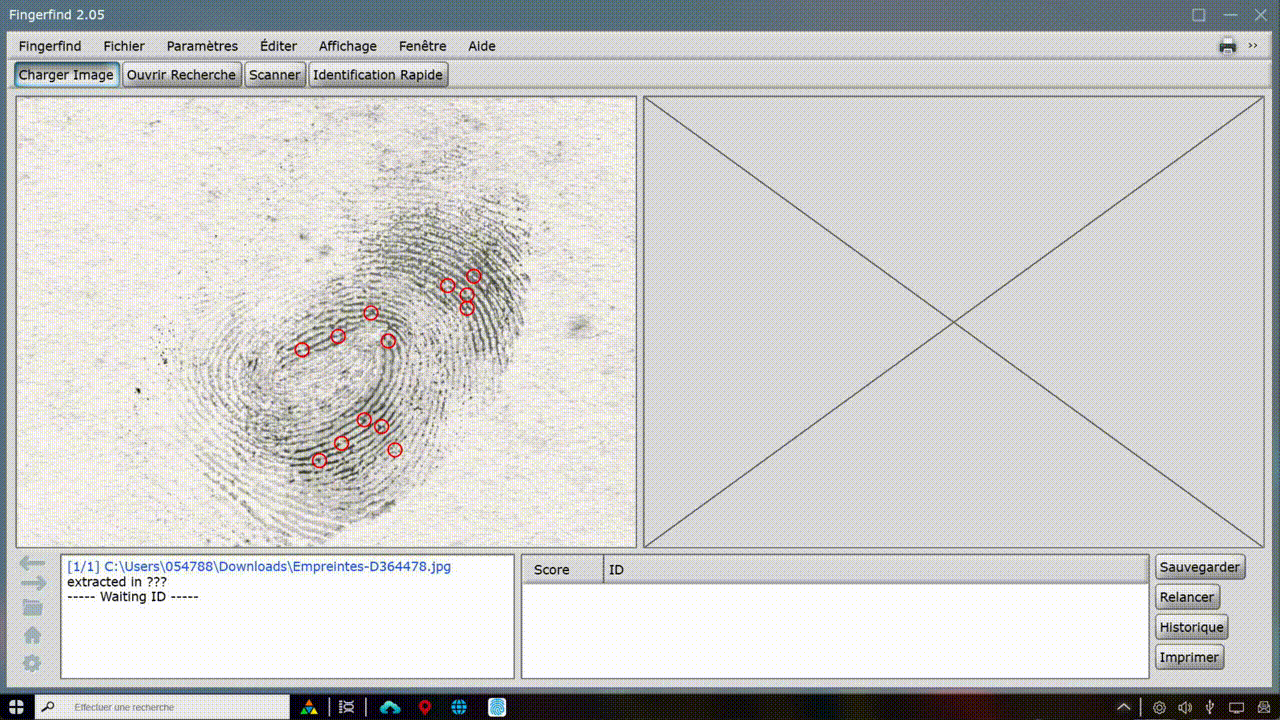The height and width of the screenshot is (720, 1280).
Task: Click the forward arrow icon beside the log
Action: pyautogui.click(x=33, y=583)
